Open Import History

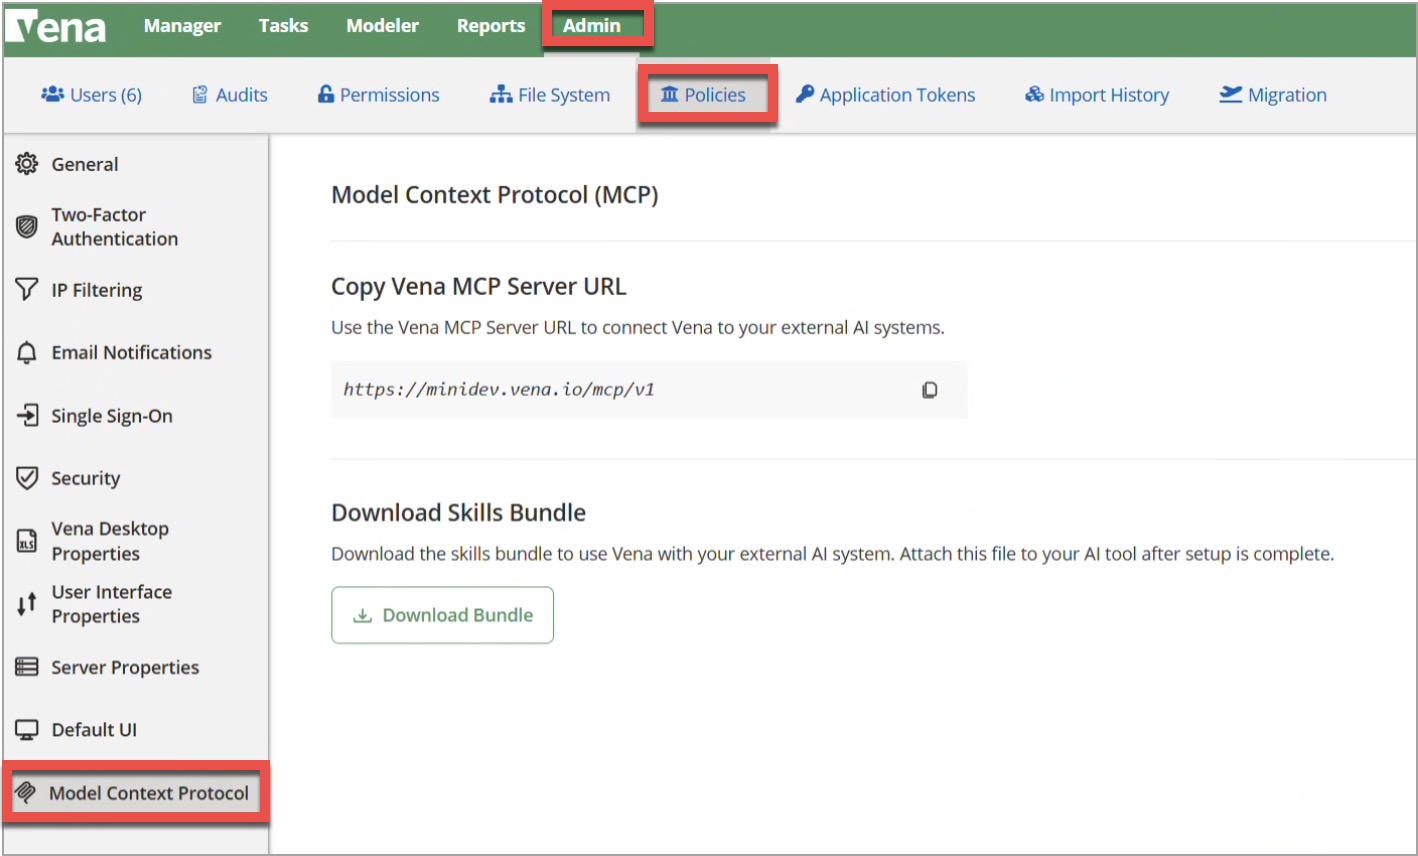pos(1097,95)
